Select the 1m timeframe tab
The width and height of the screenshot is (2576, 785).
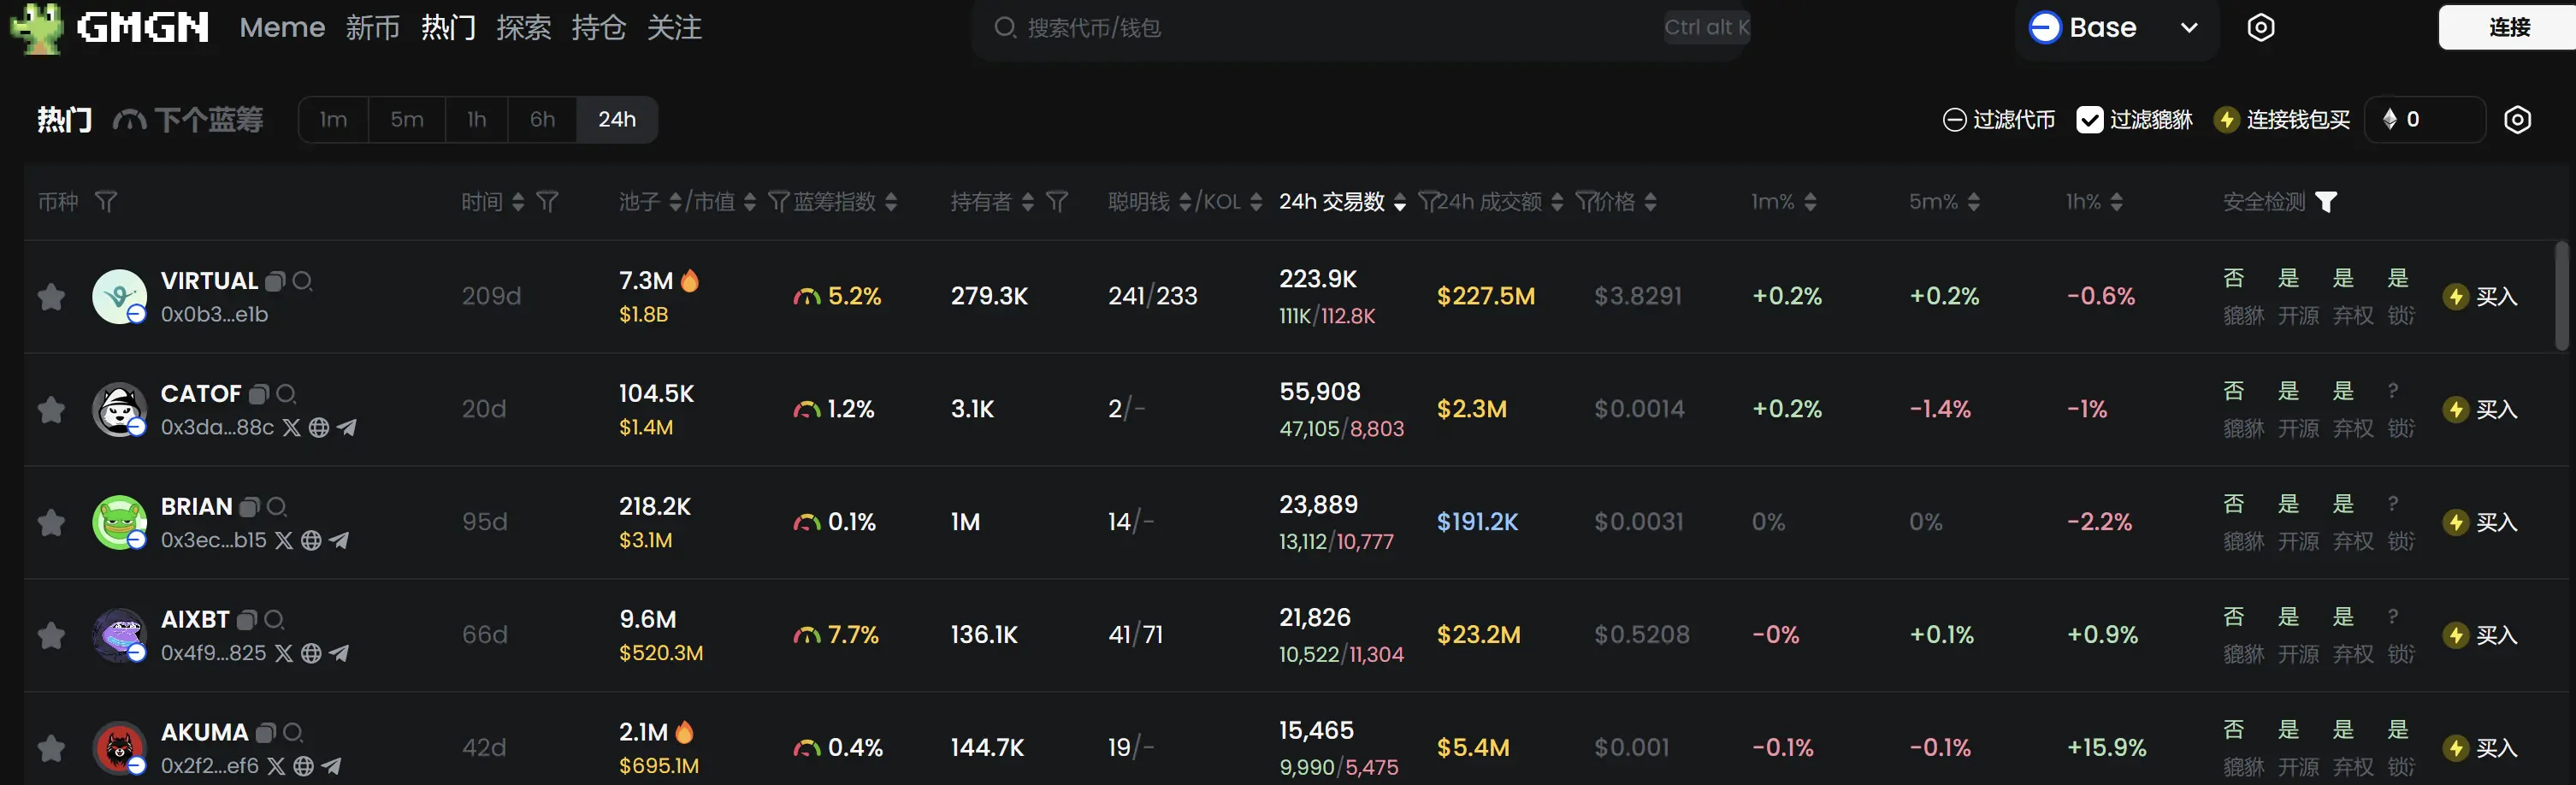click(x=333, y=120)
